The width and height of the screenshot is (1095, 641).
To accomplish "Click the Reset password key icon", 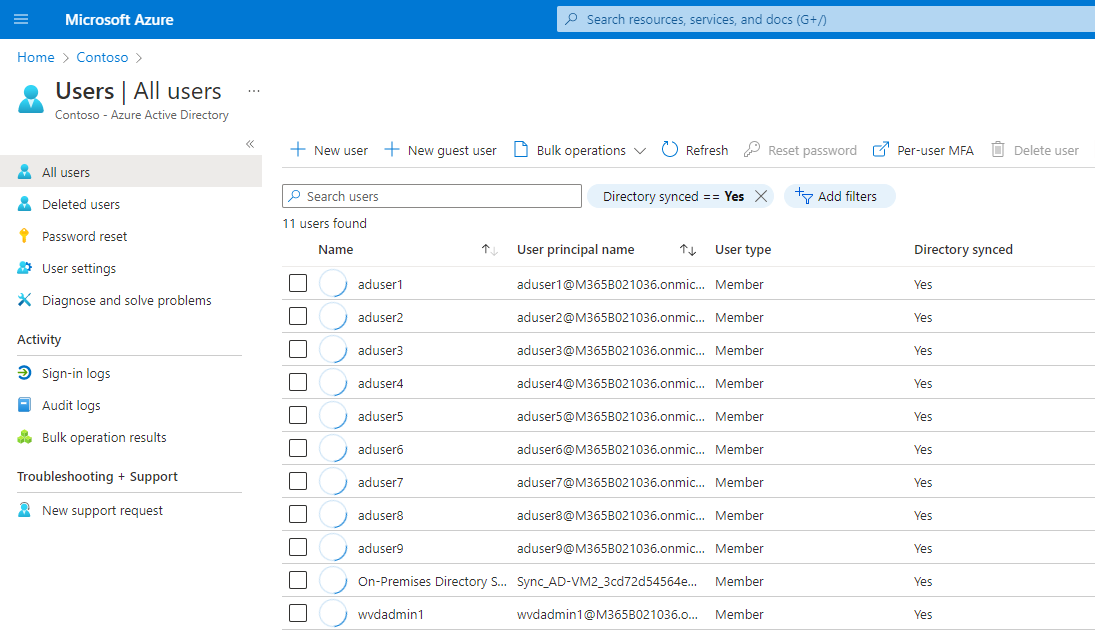I will (x=751, y=149).
